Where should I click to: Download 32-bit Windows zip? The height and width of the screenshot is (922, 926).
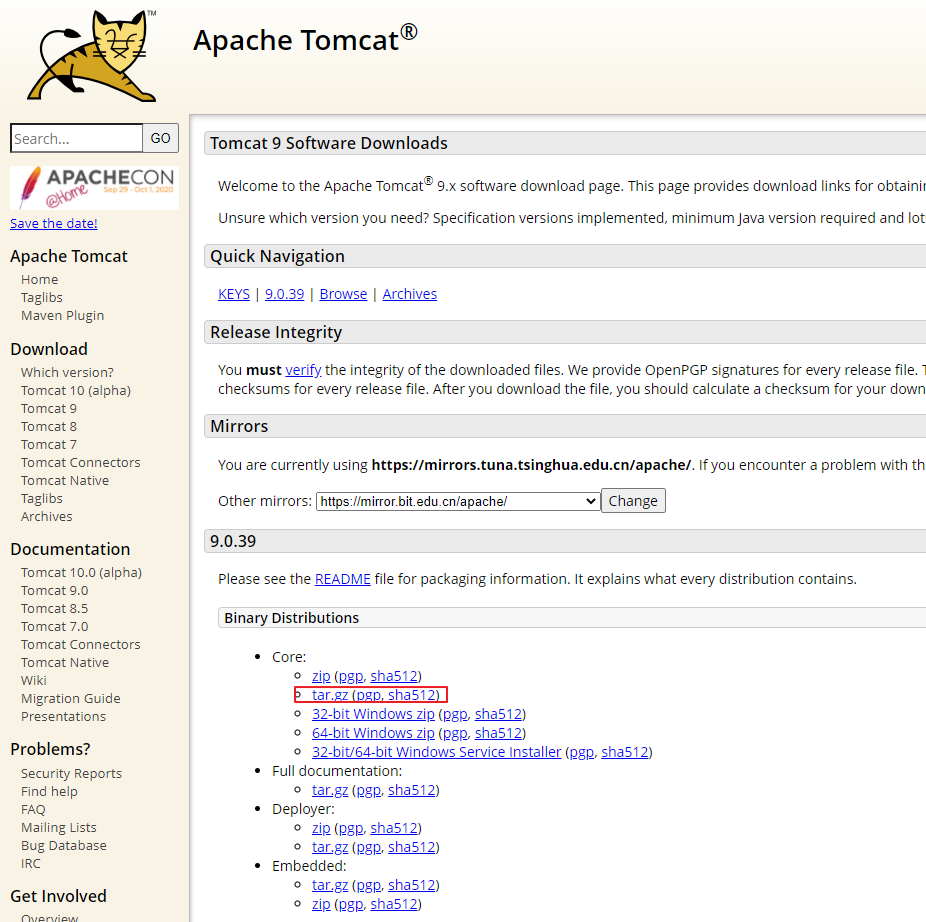[x=373, y=714]
